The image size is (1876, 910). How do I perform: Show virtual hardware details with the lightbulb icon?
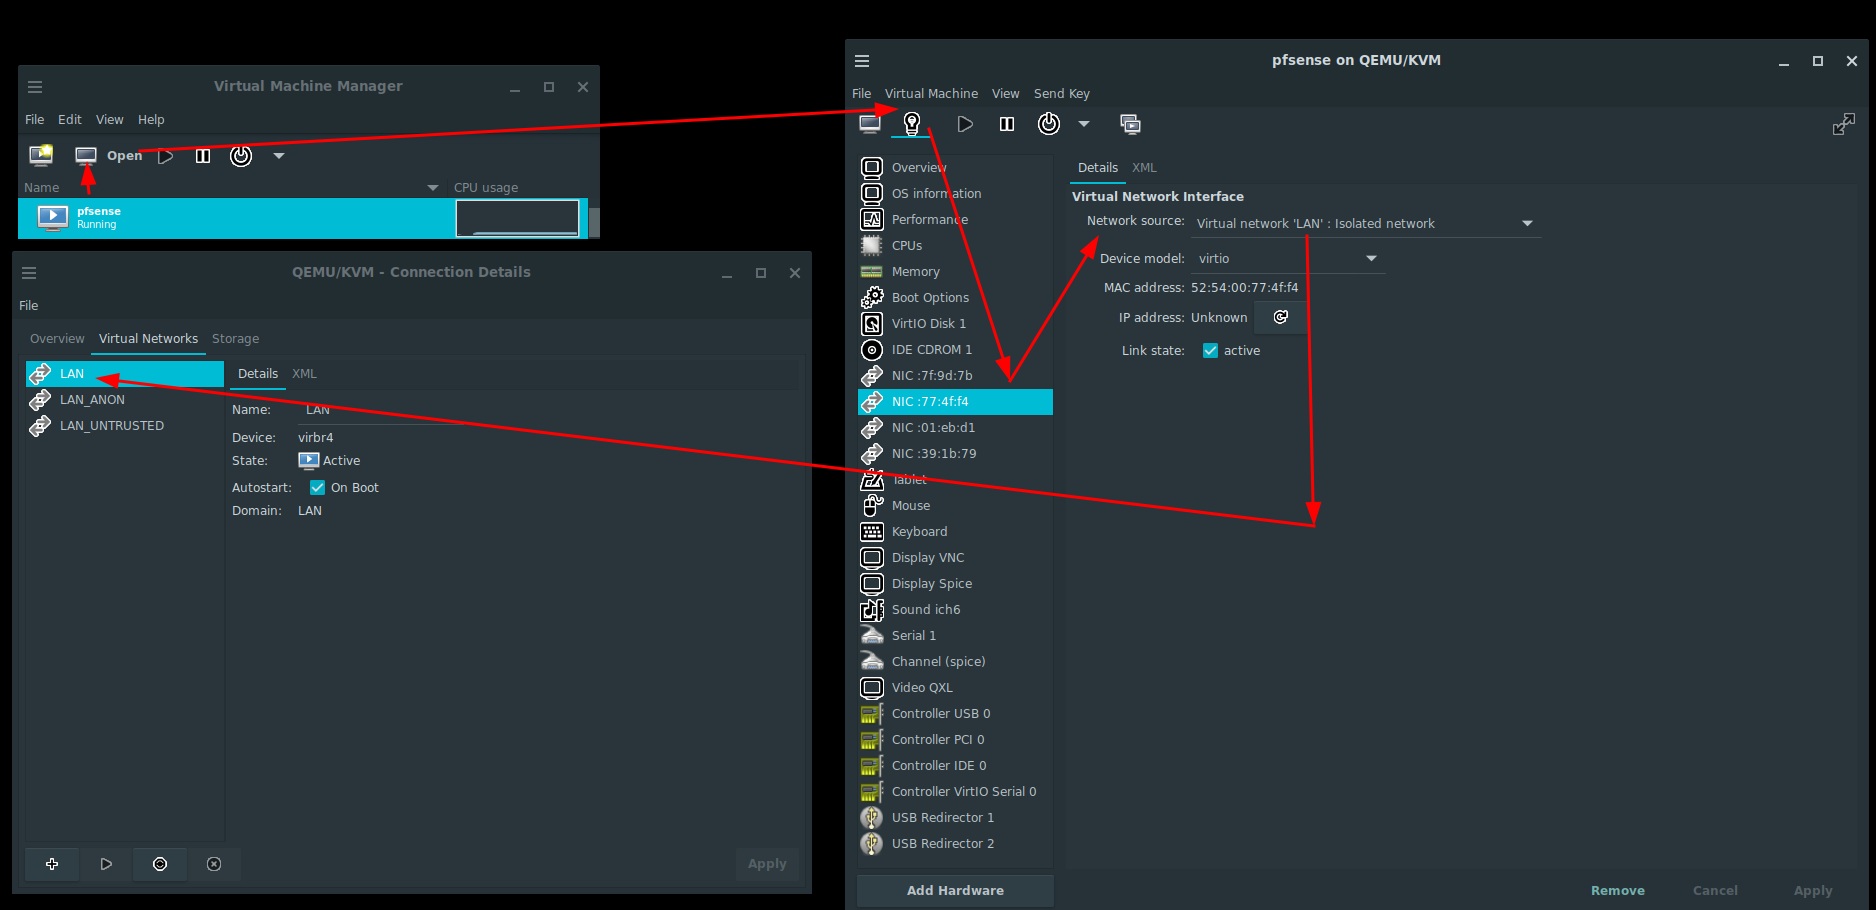point(912,124)
